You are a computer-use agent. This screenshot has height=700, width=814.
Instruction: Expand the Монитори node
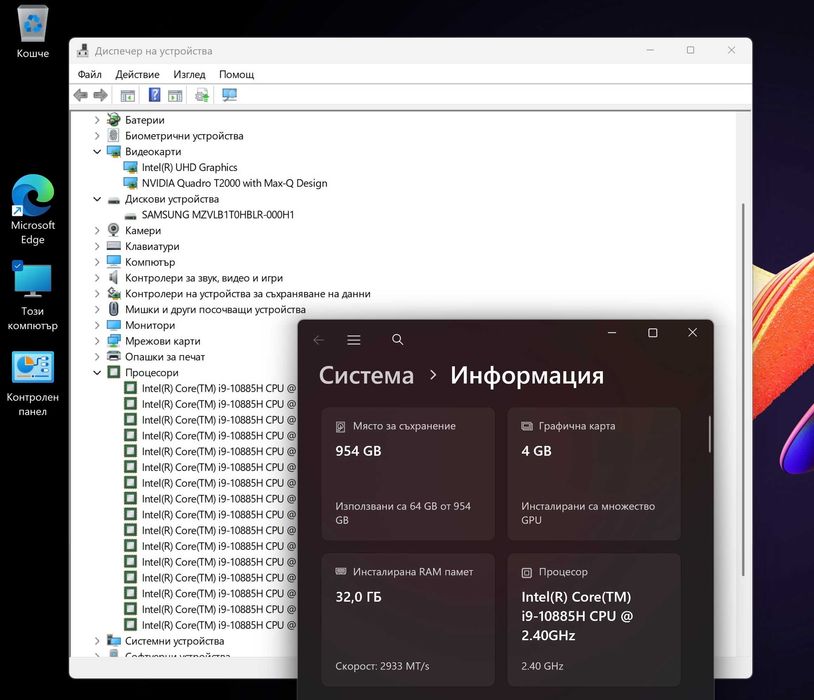pyautogui.click(x=97, y=325)
